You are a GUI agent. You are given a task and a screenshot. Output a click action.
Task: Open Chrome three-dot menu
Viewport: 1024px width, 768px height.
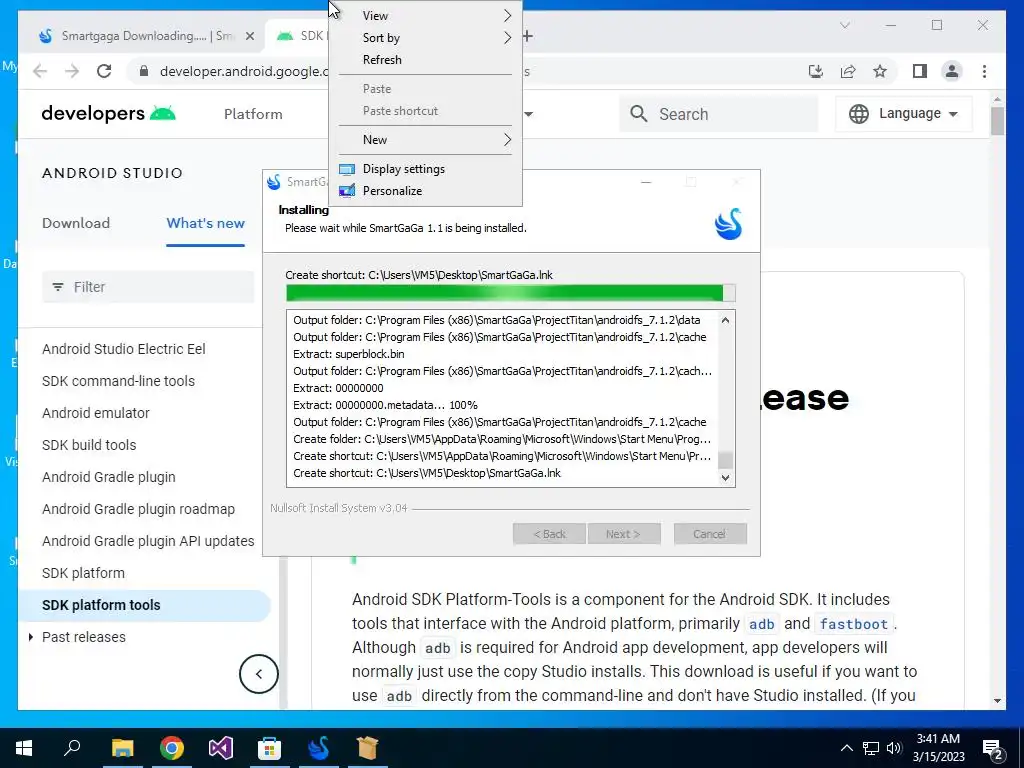click(x=984, y=71)
